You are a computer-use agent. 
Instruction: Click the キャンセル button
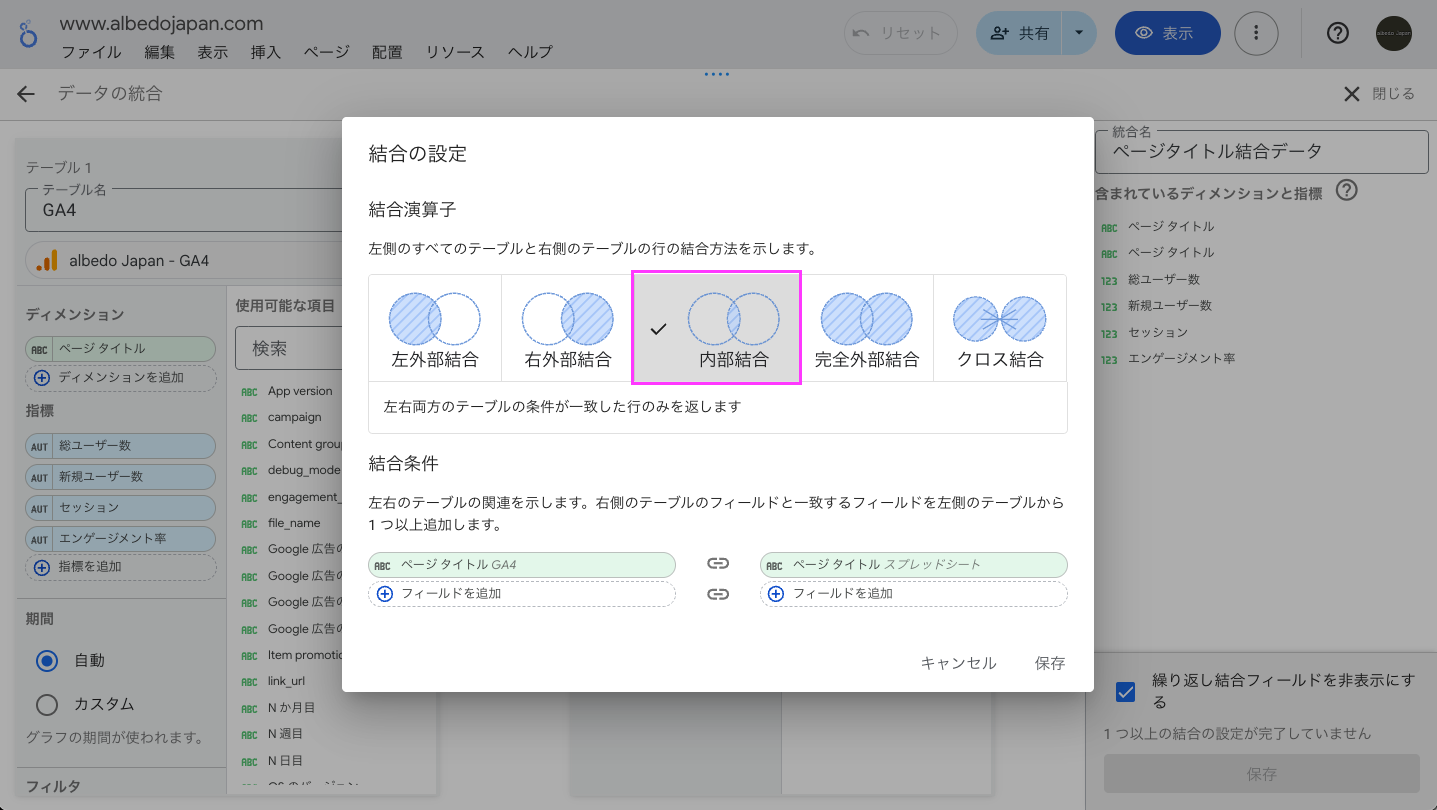point(957,662)
